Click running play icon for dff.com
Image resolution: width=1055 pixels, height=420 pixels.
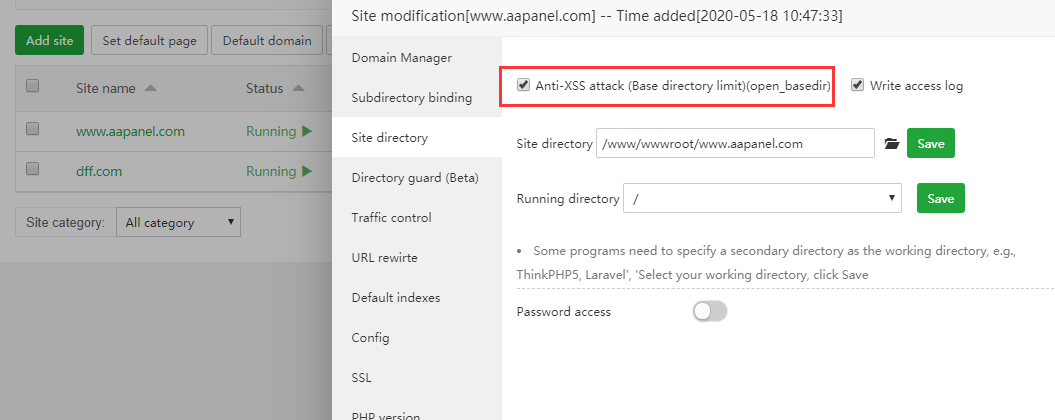(306, 171)
